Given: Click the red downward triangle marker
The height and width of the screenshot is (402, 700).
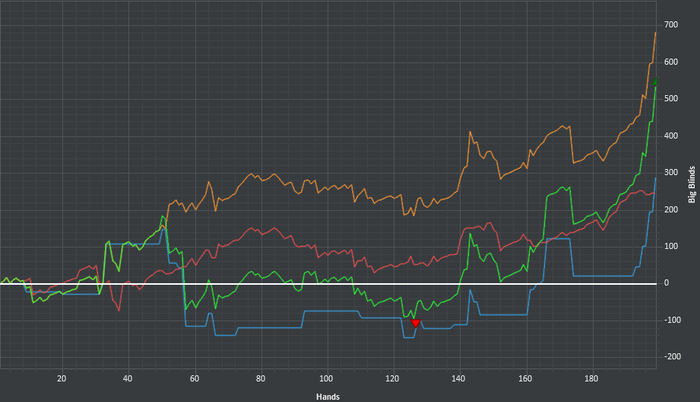Looking at the screenshot, I should [415, 323].
